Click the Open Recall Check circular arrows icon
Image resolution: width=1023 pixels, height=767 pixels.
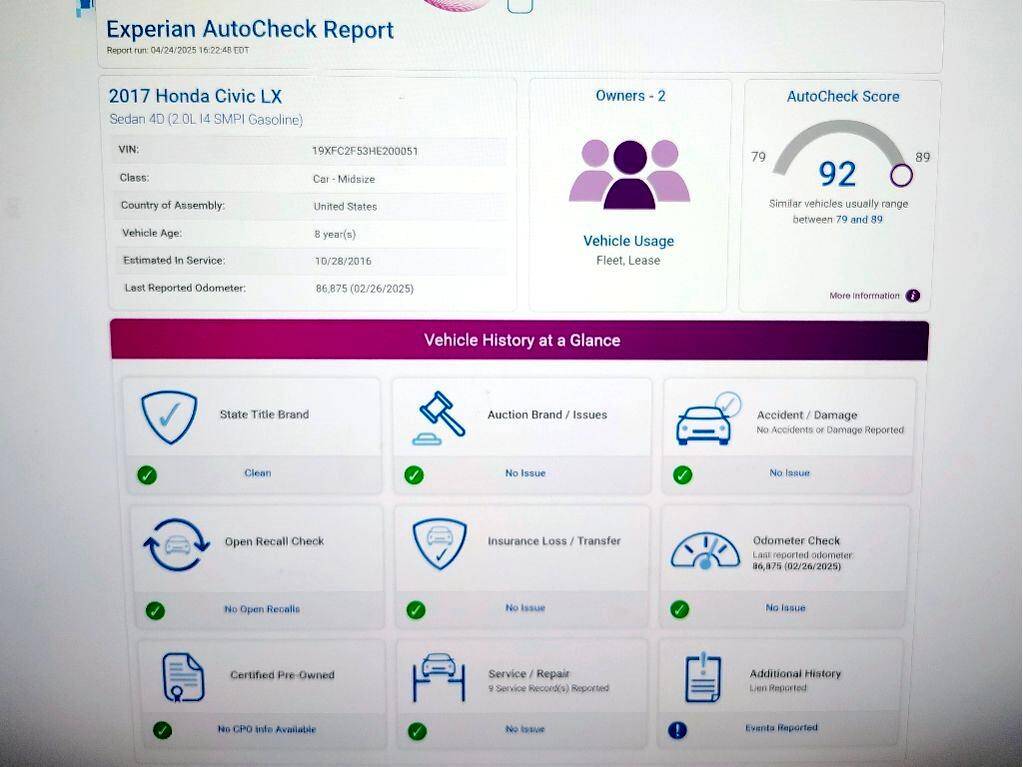click(x=176, y=545)
